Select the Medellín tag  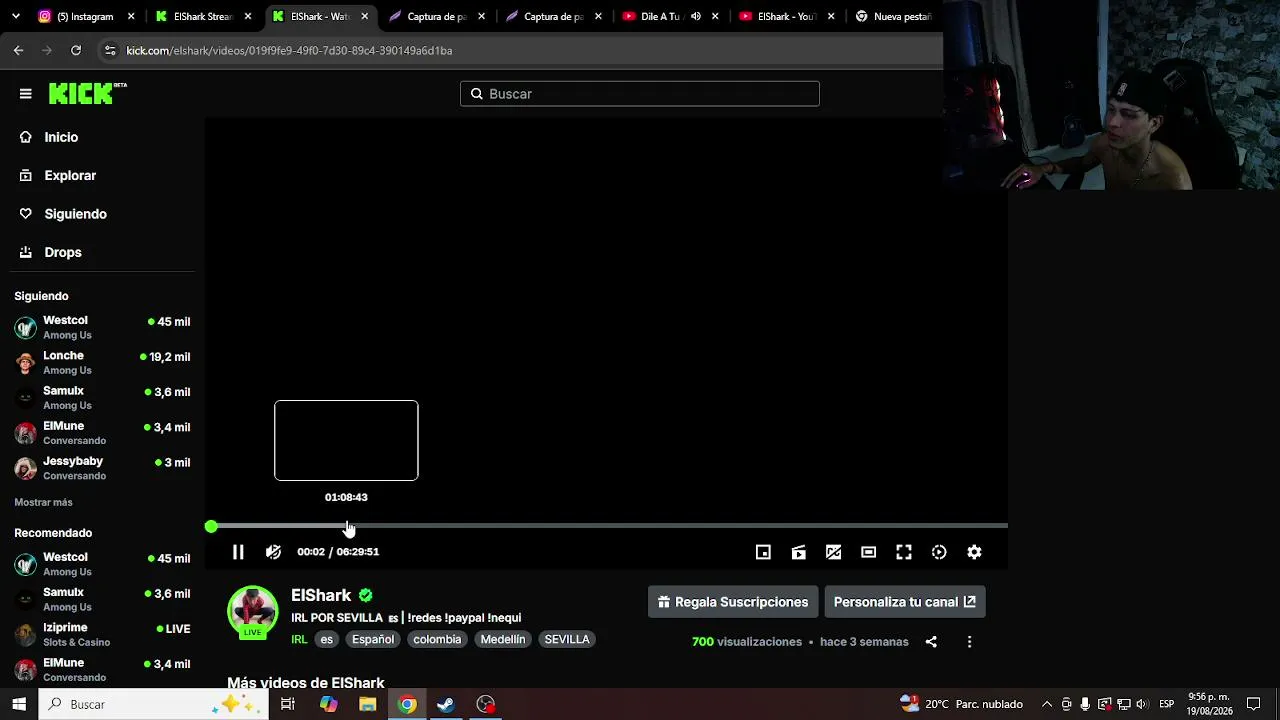click(503, 639)
